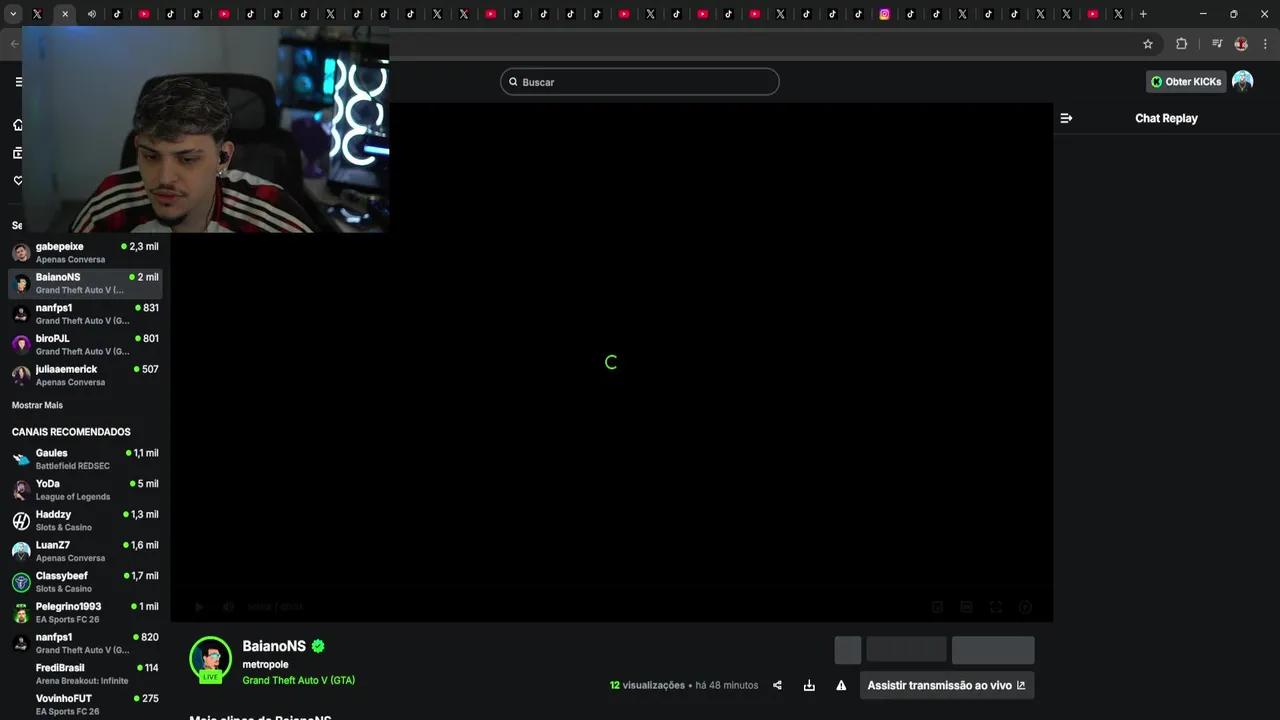
Task: Mute the clip with the volume icon
Action: click(228, 607)
